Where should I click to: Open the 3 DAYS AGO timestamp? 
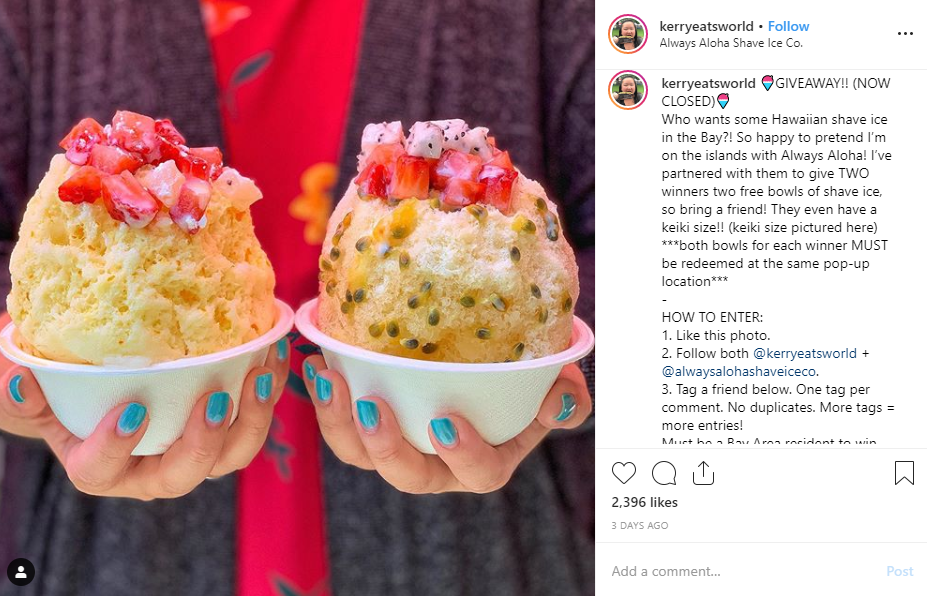click(x=640, y=526)
